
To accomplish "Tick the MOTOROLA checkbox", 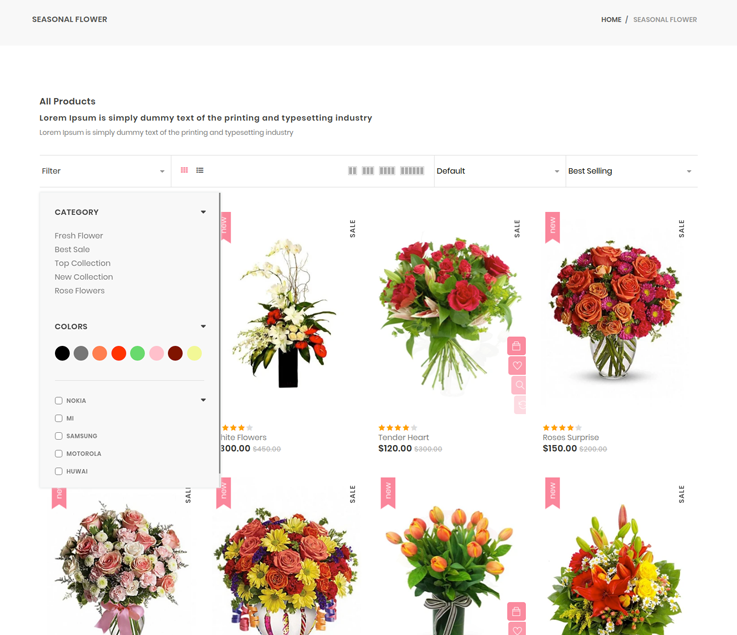I will [59, 454].
